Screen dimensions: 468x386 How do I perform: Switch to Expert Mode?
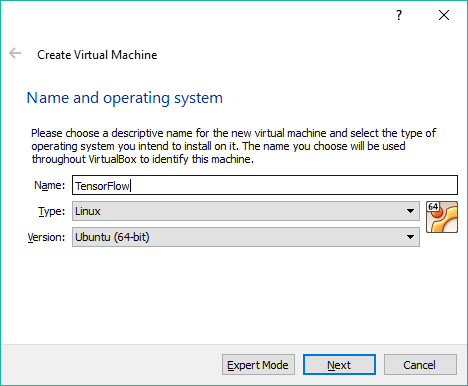tap(258, 365)
